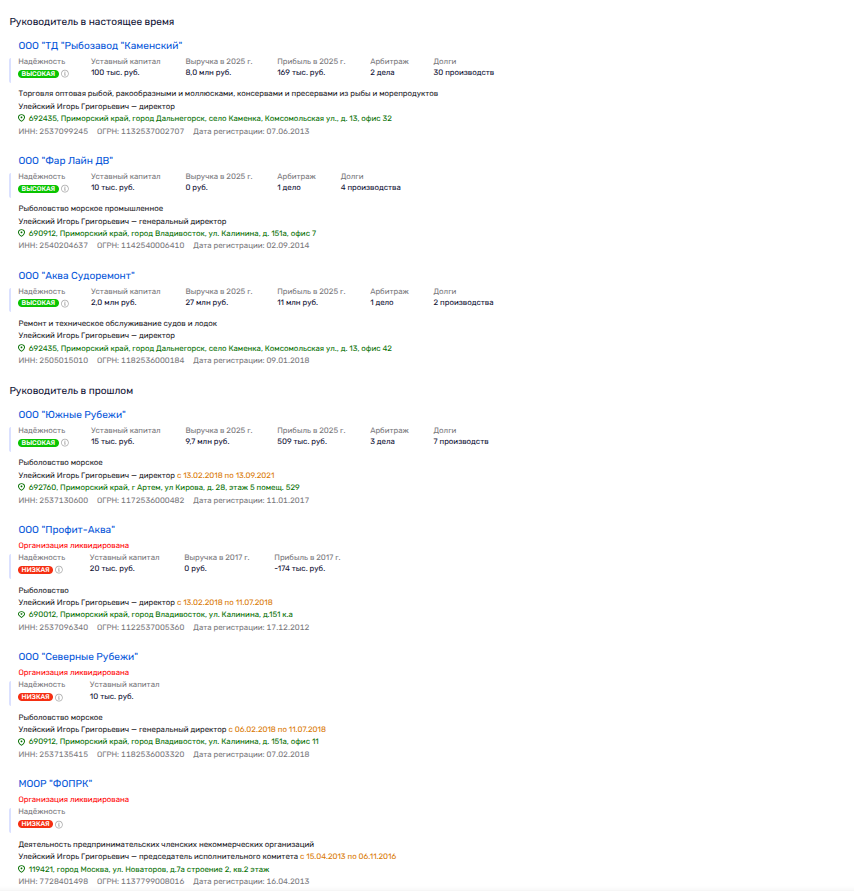Click map pin by Фар Лайн ДВ address
Image resolution: width=854 pixels, height=891 pixels.
tap(22, 233)
